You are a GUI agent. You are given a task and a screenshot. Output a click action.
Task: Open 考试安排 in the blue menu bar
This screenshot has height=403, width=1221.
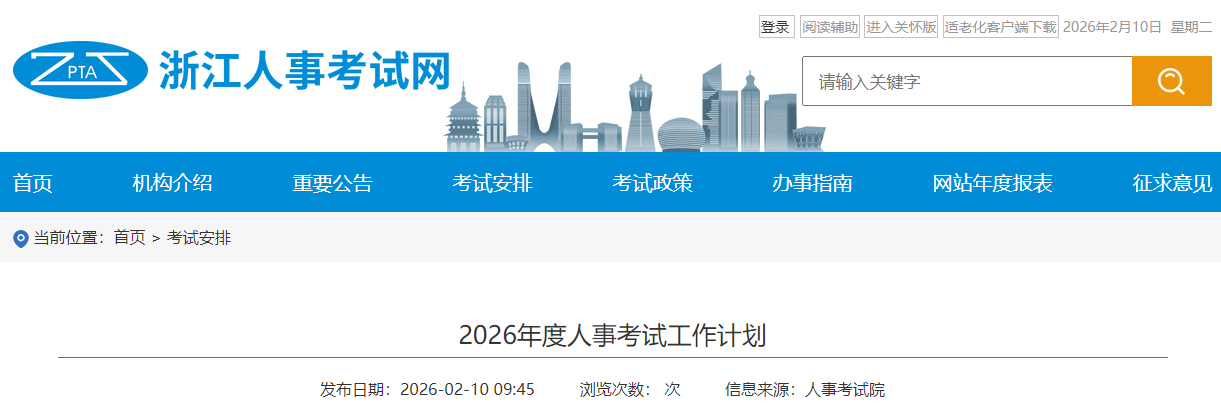point(492,183)
